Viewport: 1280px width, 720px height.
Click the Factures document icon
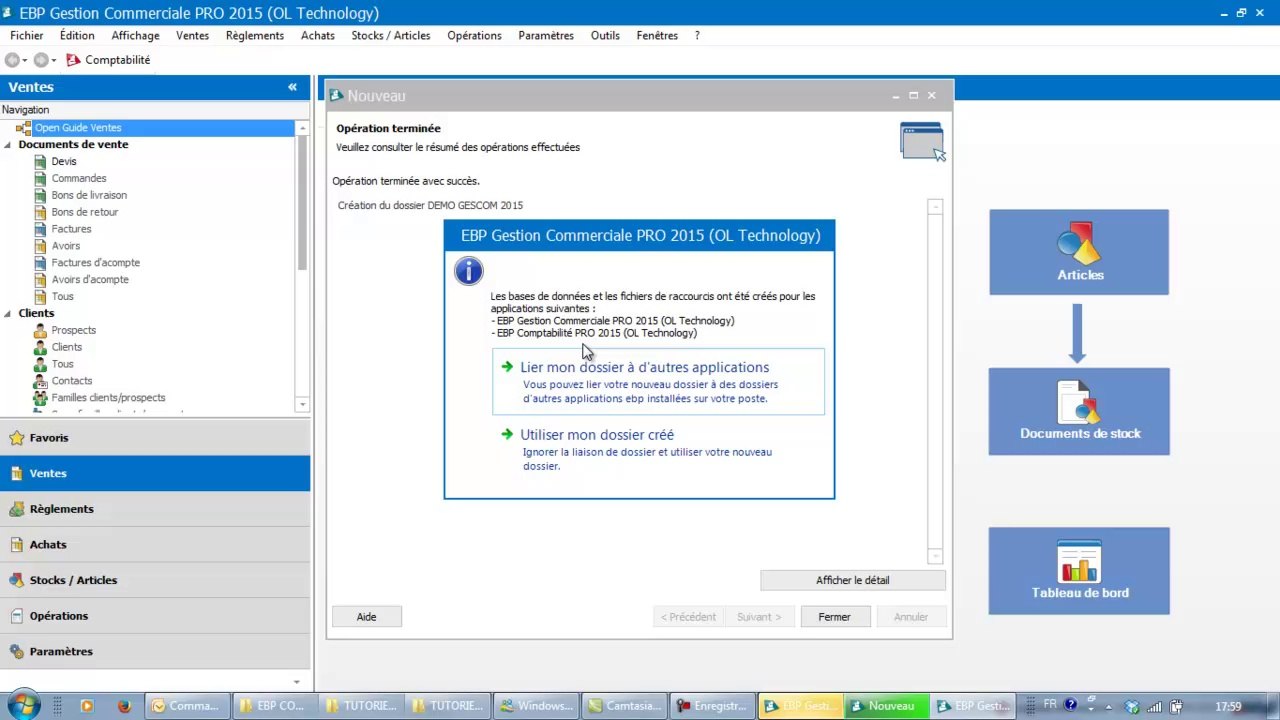[40, 229]
